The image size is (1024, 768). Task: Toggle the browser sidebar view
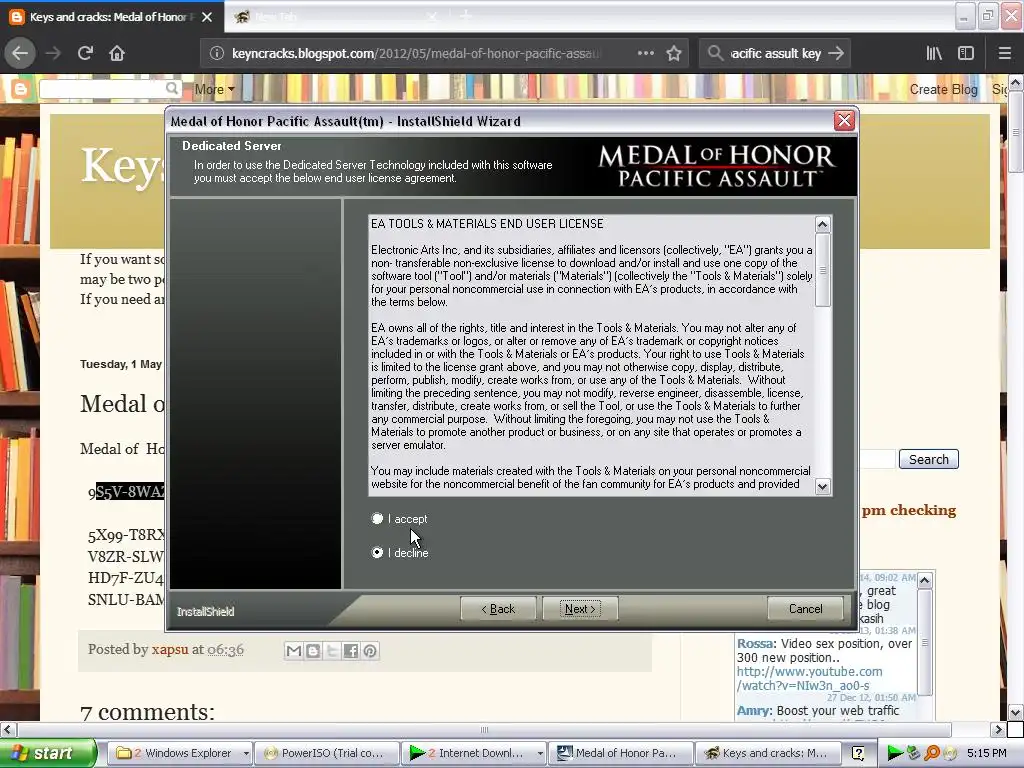click(x=966, y=53)
